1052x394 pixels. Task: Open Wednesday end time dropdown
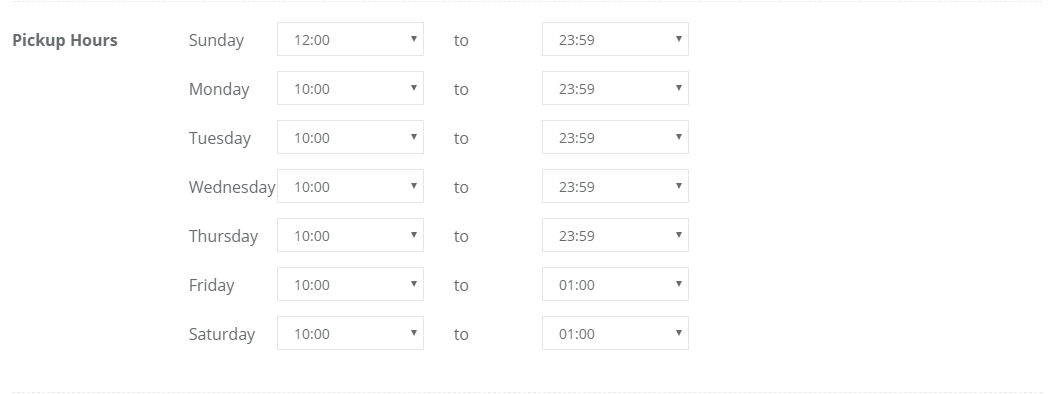[615, 186]
